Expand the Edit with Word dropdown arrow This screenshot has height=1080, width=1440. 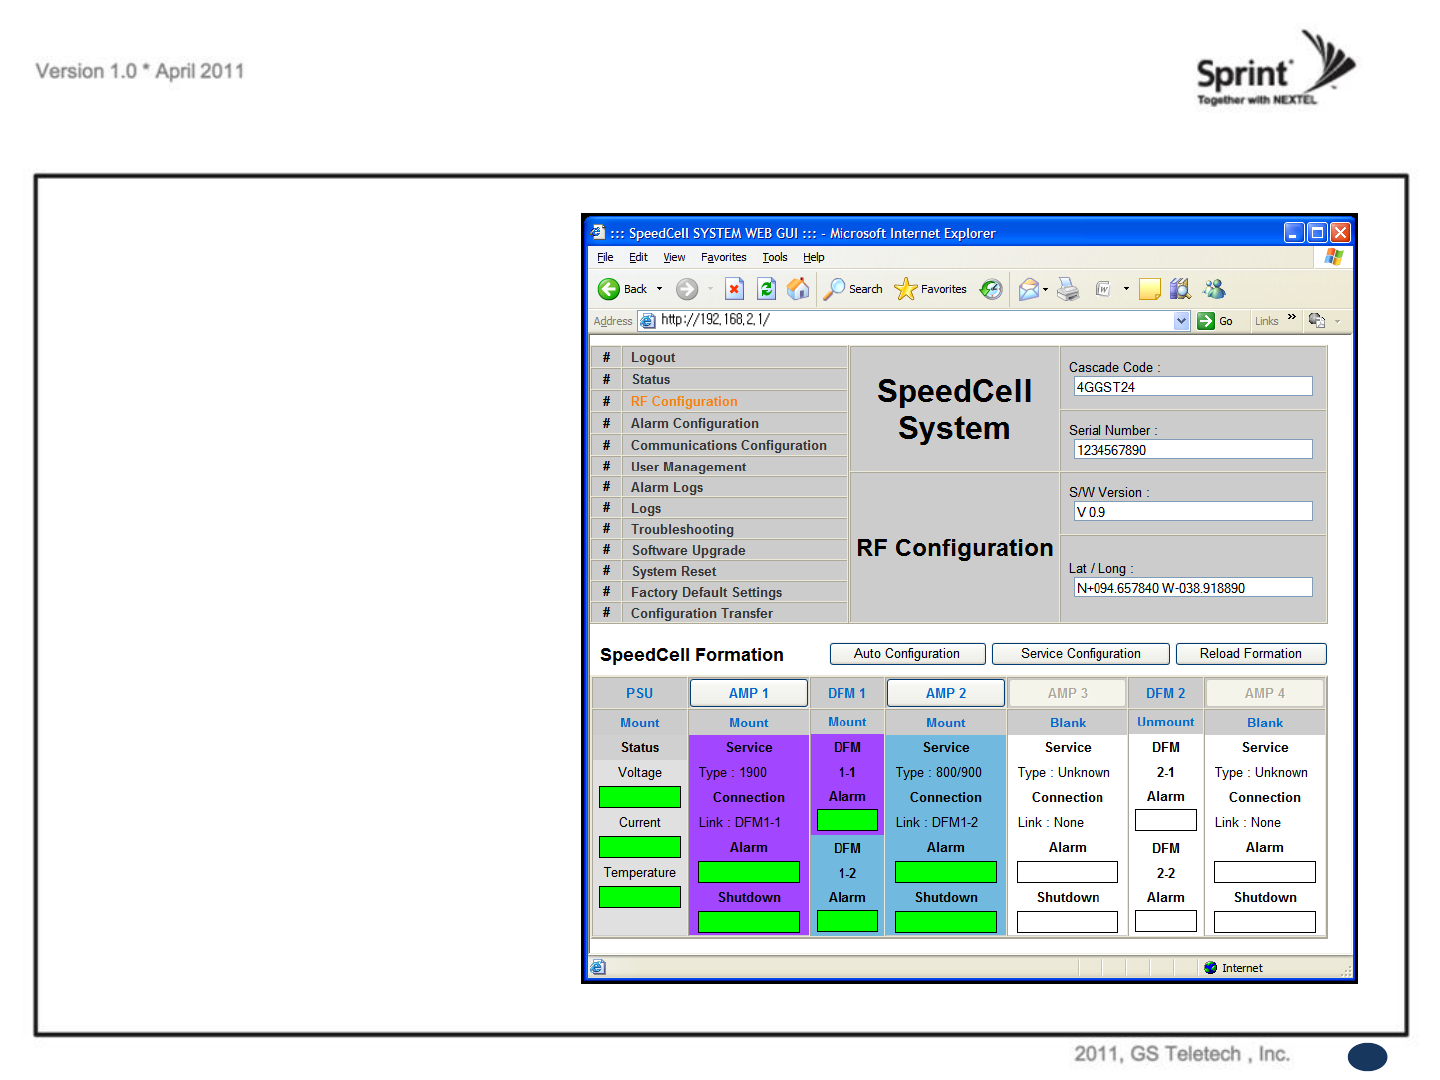pyautogui.click(x=1126, y=289)
